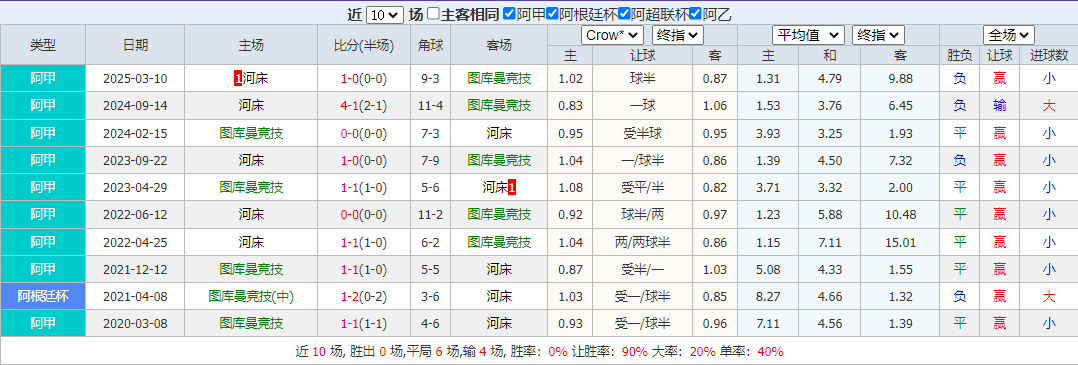Click the corner count 9-3
This screenshot has height=365, width=1078.
[x=430, y=79]
